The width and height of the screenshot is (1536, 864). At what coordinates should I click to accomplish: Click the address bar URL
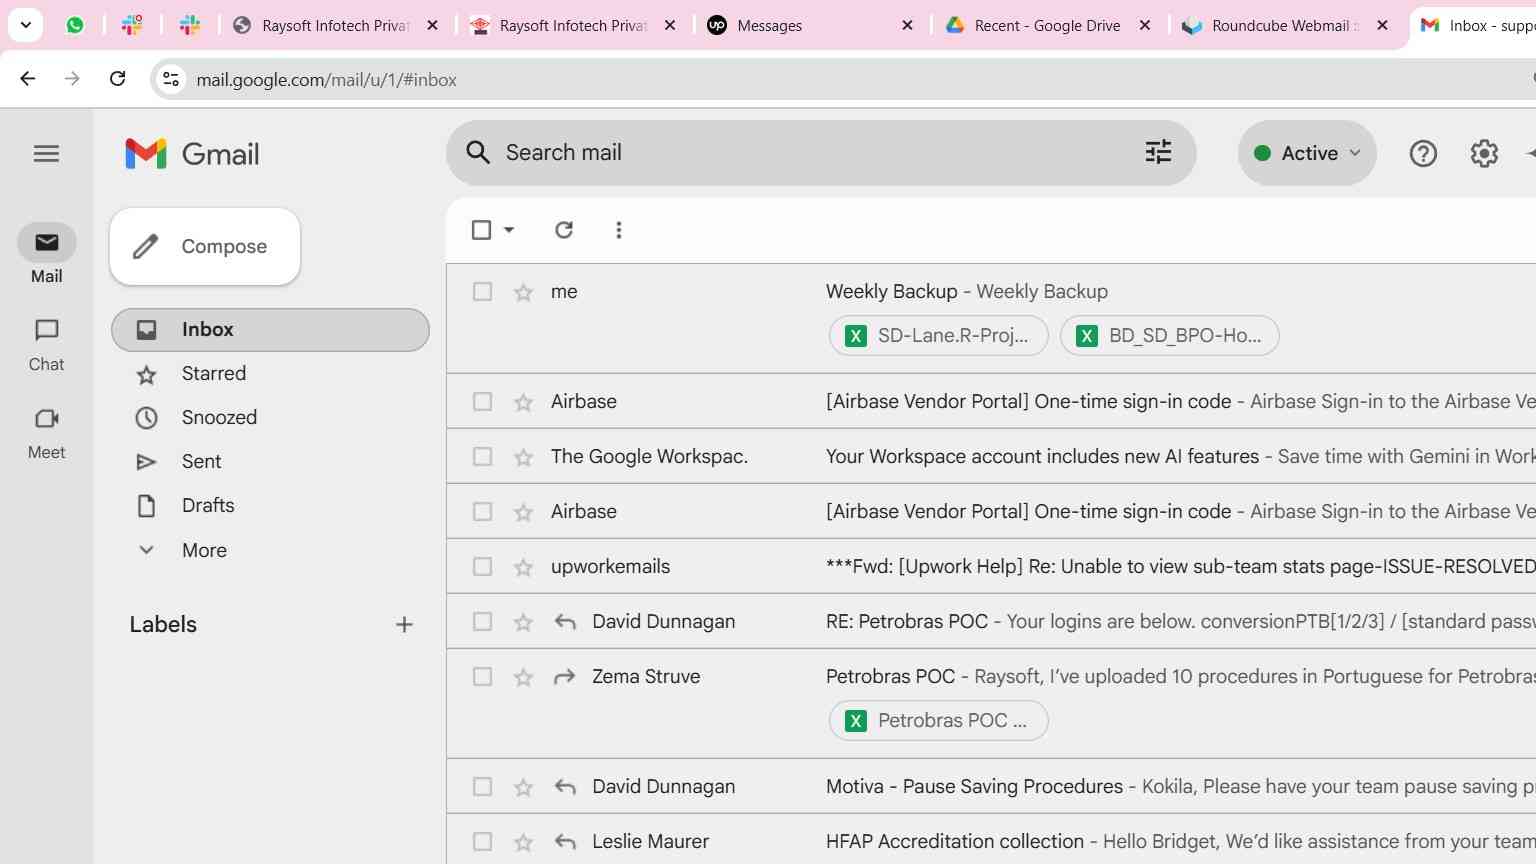326,80
